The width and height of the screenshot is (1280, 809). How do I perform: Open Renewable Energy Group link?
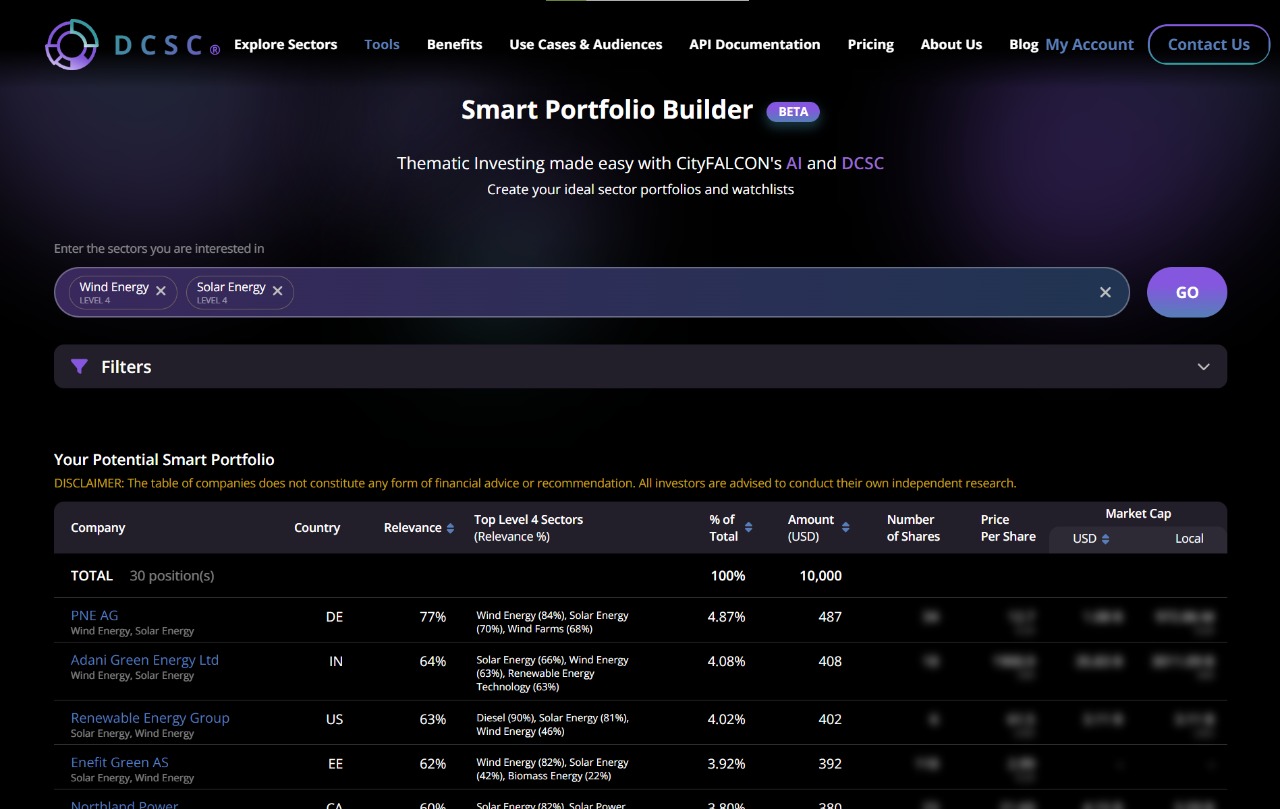pyautogui.click(x=150, y=718)
